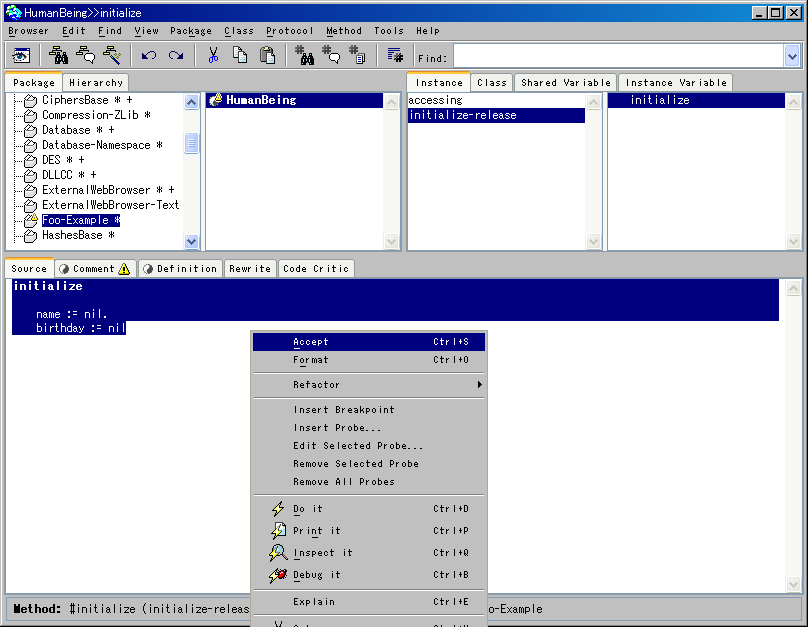
Task: Click the Debug it bug icon
Action: [278, 575]
